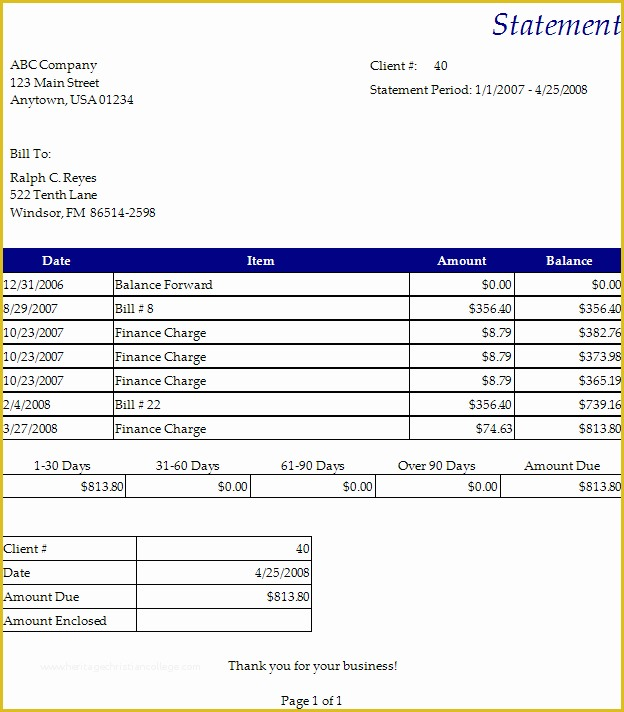Screen dimensions: 624x712
Task: Click the $739.16 balance cell
Action: 599,405
